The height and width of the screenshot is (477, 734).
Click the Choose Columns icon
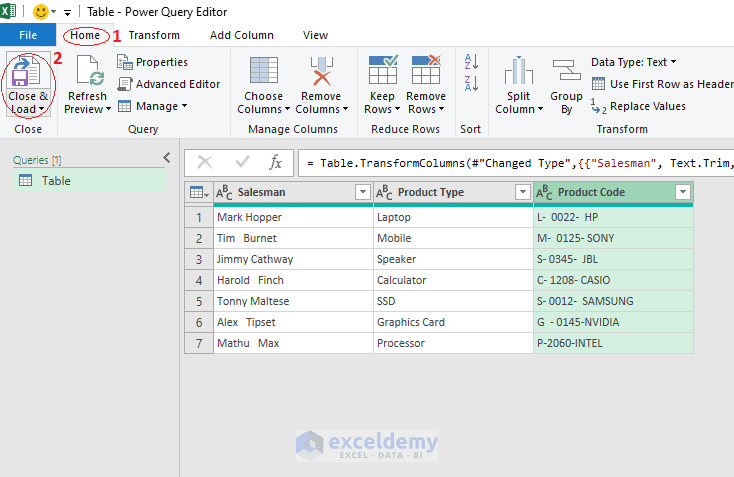point(264,70)
